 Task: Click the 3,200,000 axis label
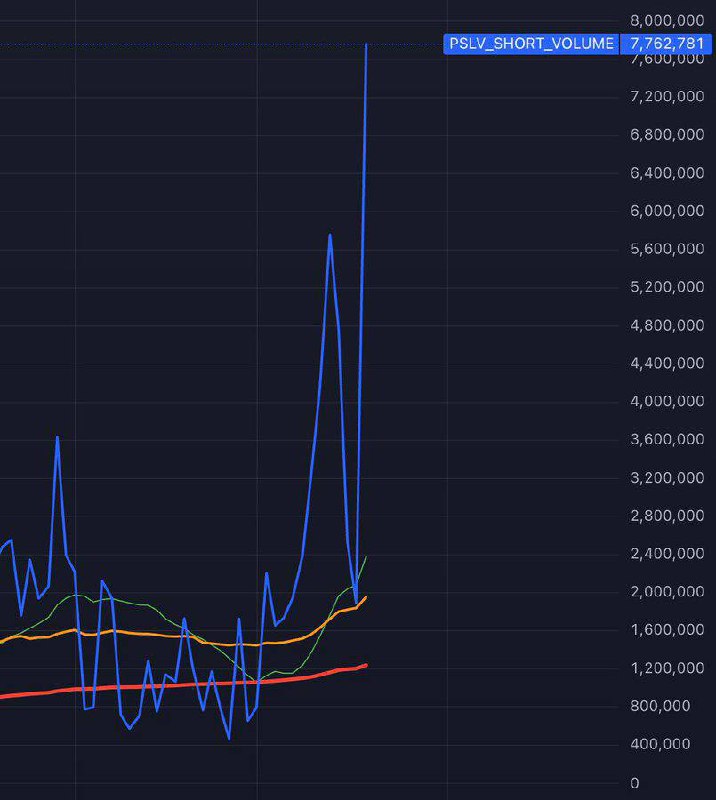[667, 478]
